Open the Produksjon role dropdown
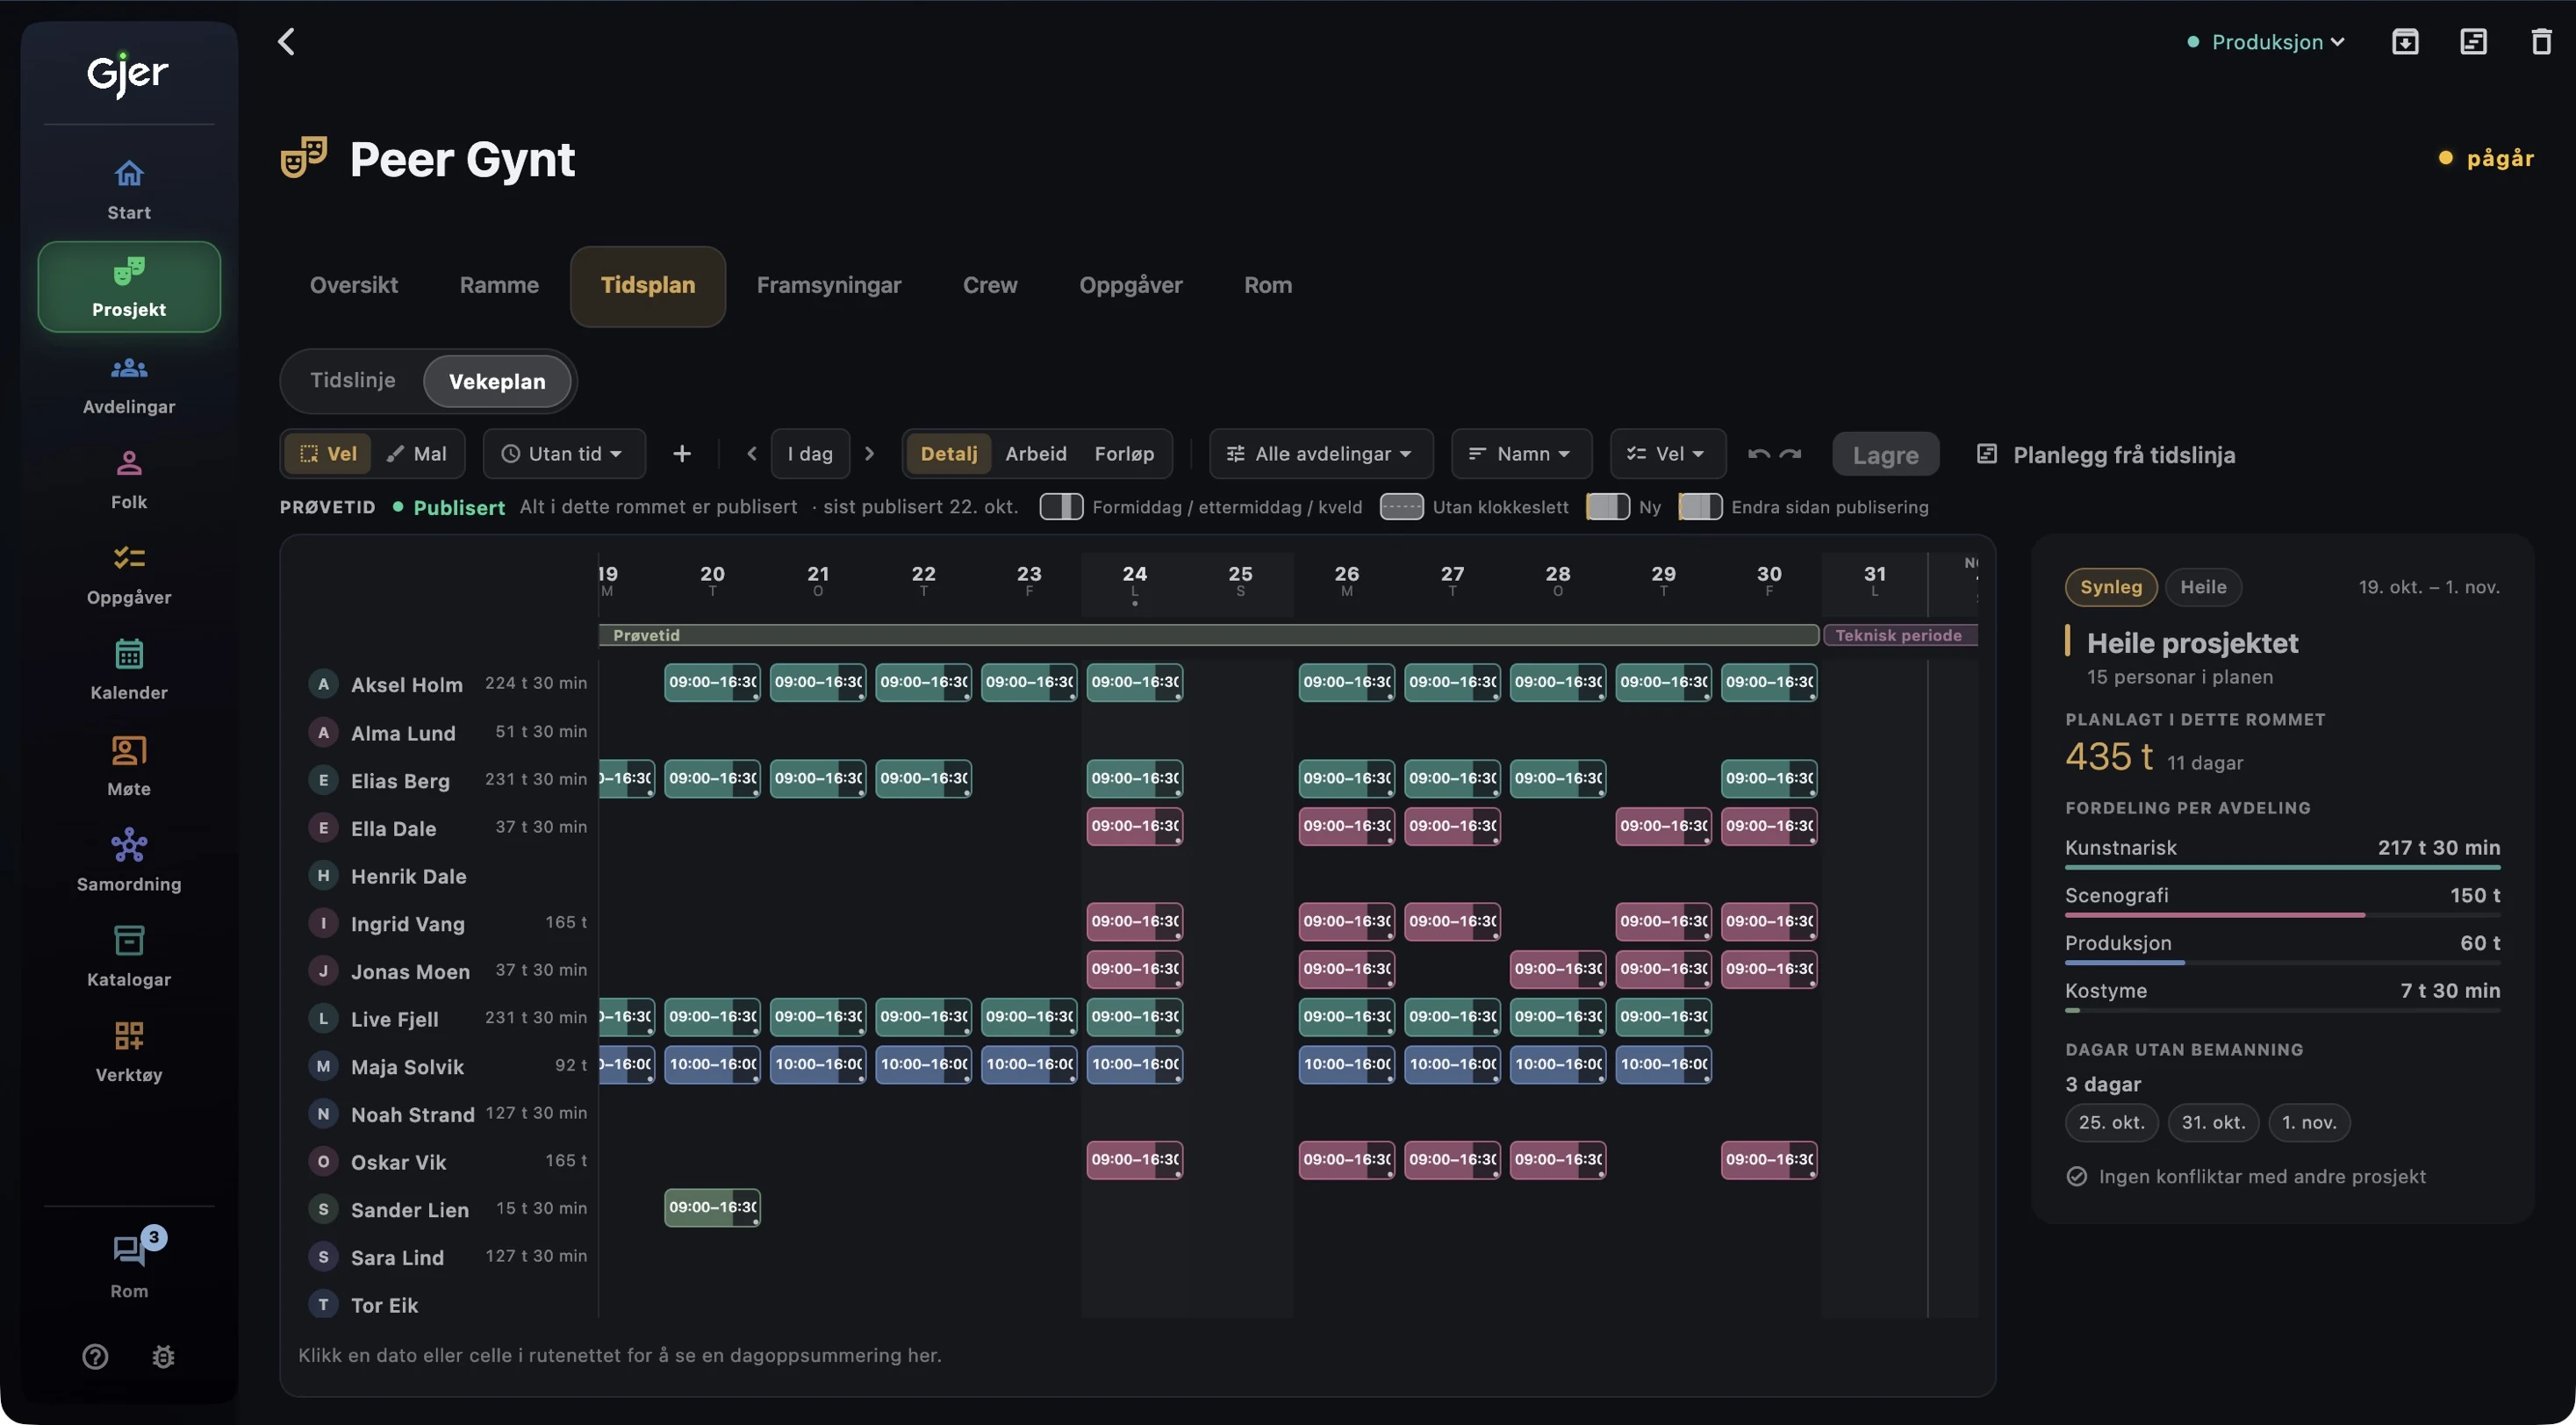 point(2266,42)
